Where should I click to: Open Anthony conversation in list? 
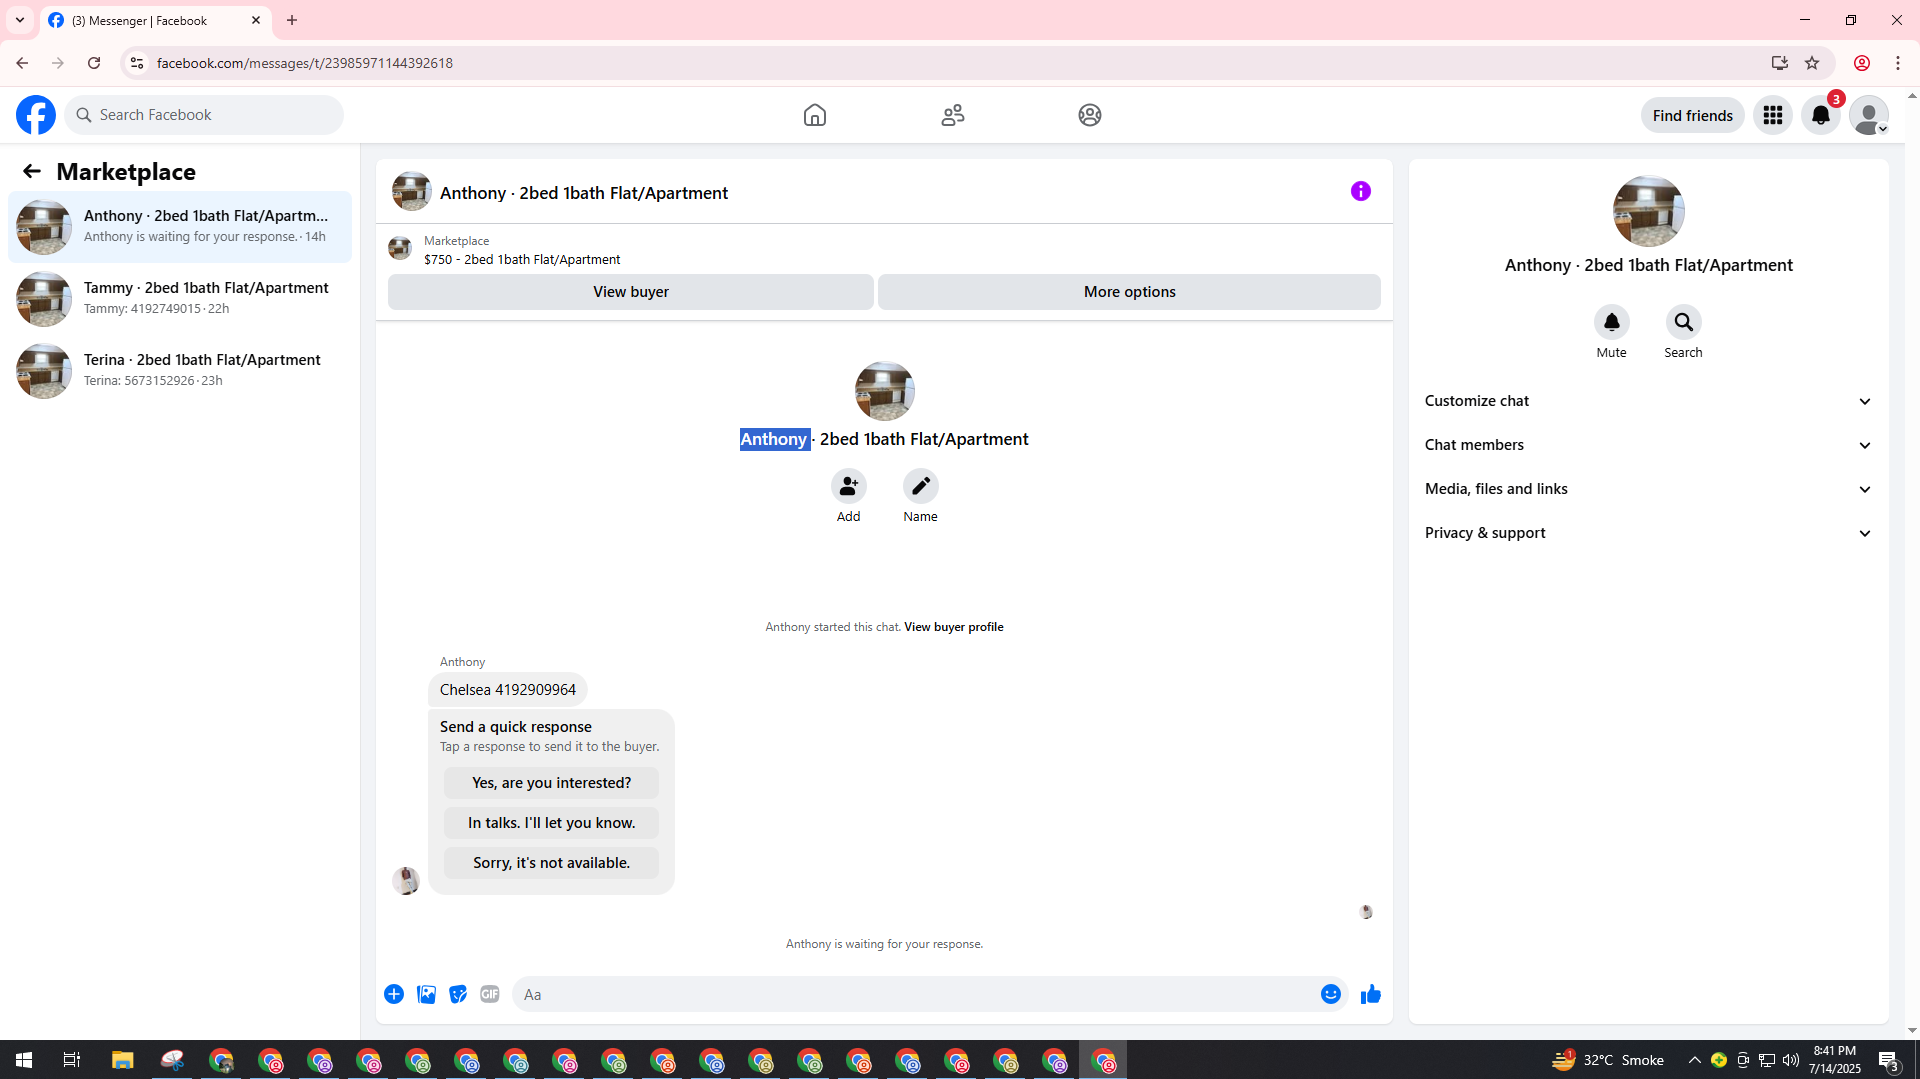click(x=180, y=227)
